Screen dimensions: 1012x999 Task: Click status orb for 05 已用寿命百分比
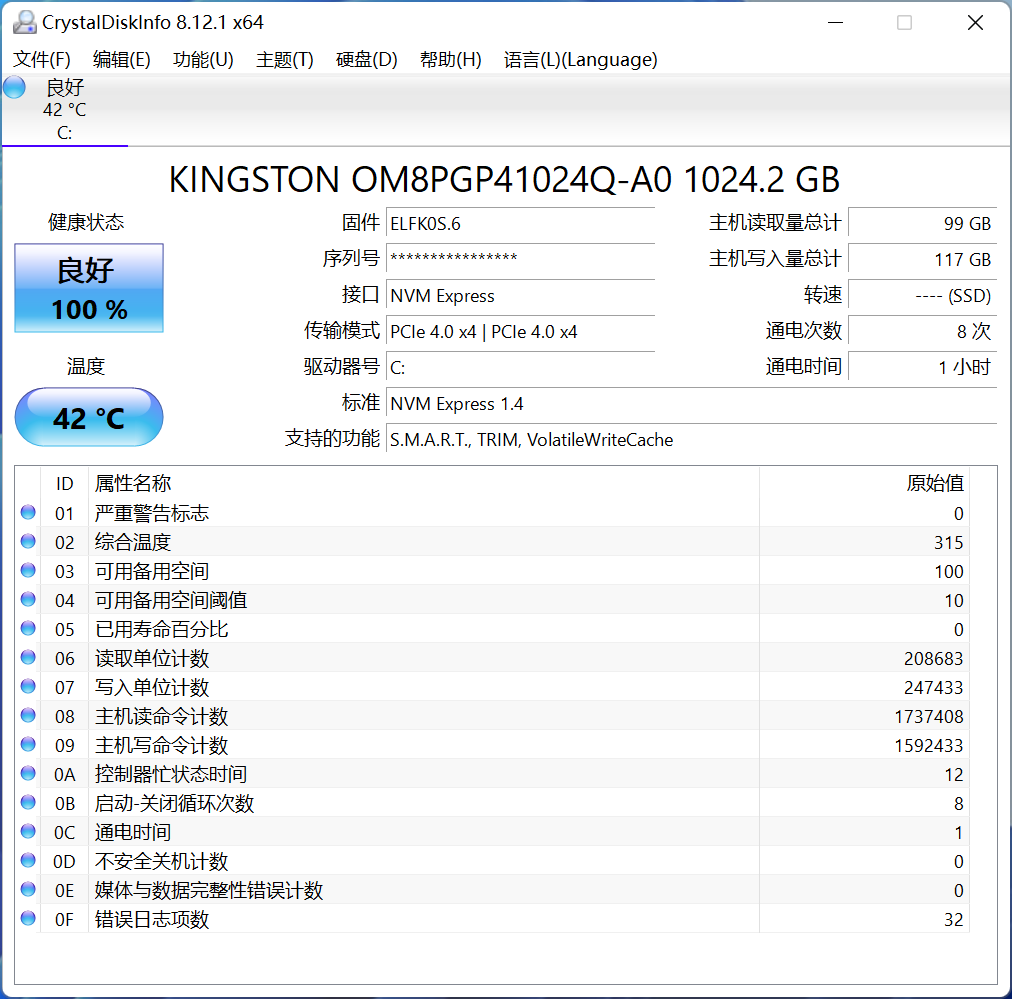[x=28, y=629]
